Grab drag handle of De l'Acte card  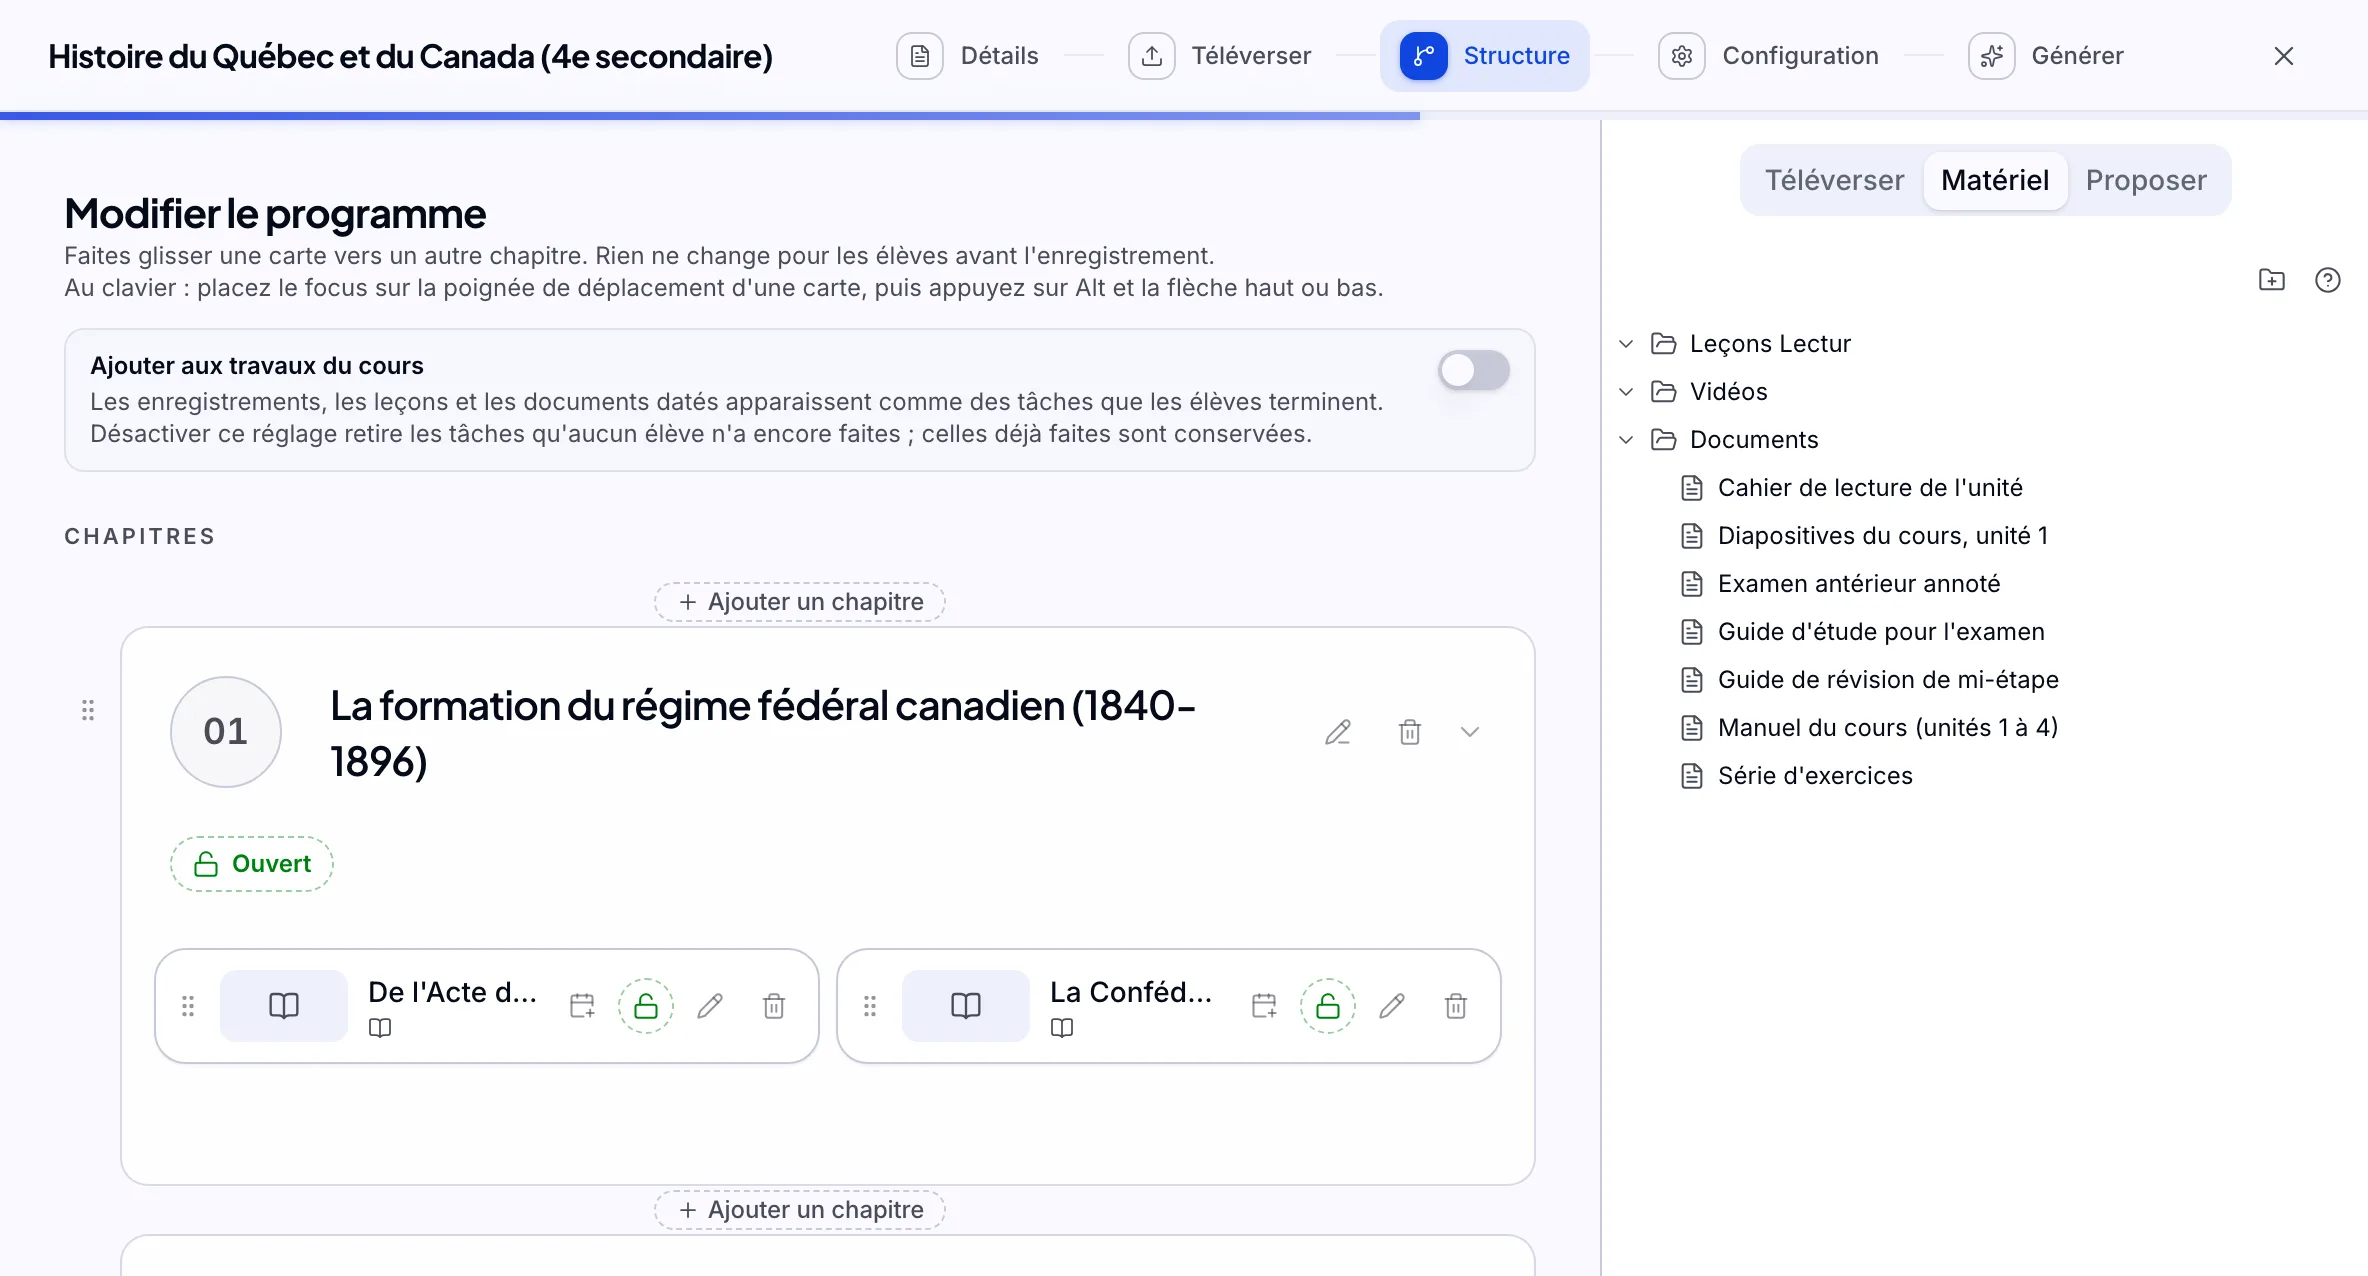click(x=188, y=1006)
